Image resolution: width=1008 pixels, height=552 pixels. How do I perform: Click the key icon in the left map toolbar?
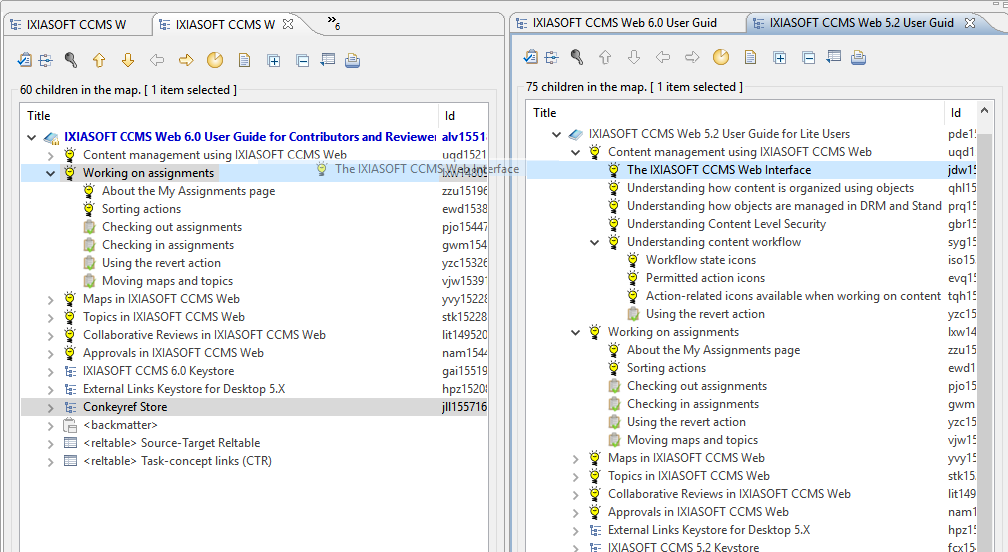coord(71,60)
